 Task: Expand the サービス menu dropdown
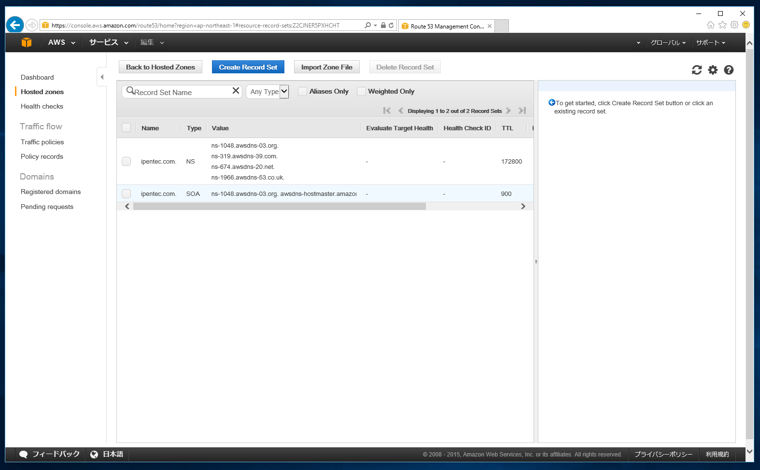109,43
